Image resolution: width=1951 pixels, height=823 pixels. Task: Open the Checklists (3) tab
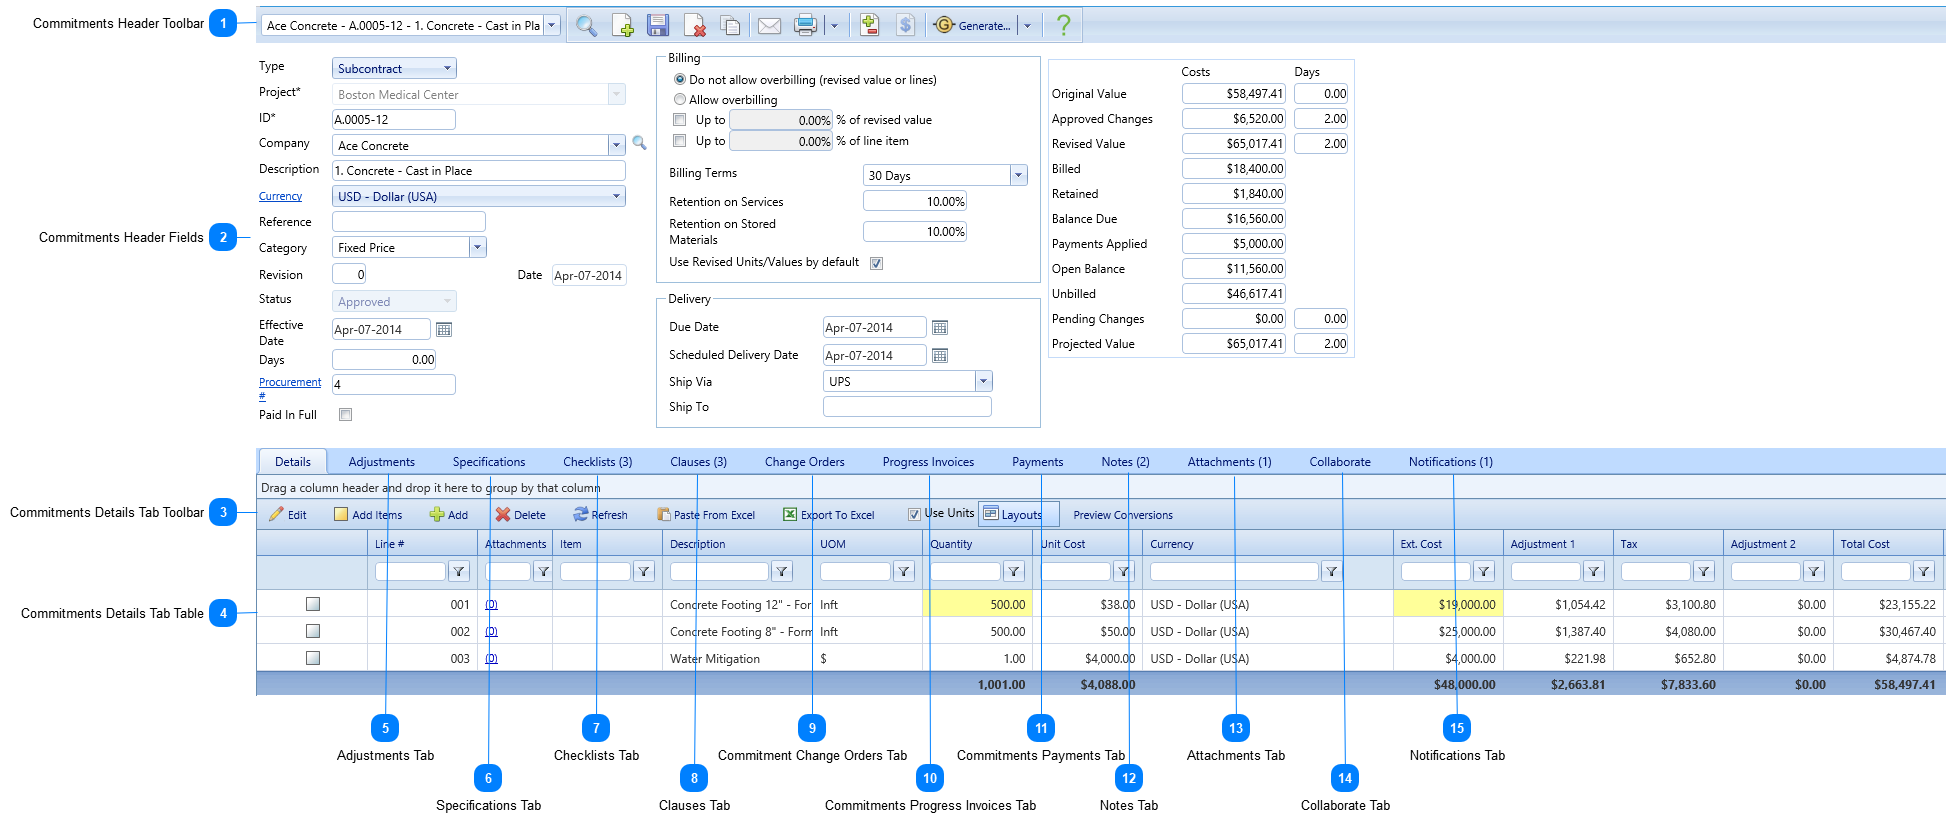[598, 462]
